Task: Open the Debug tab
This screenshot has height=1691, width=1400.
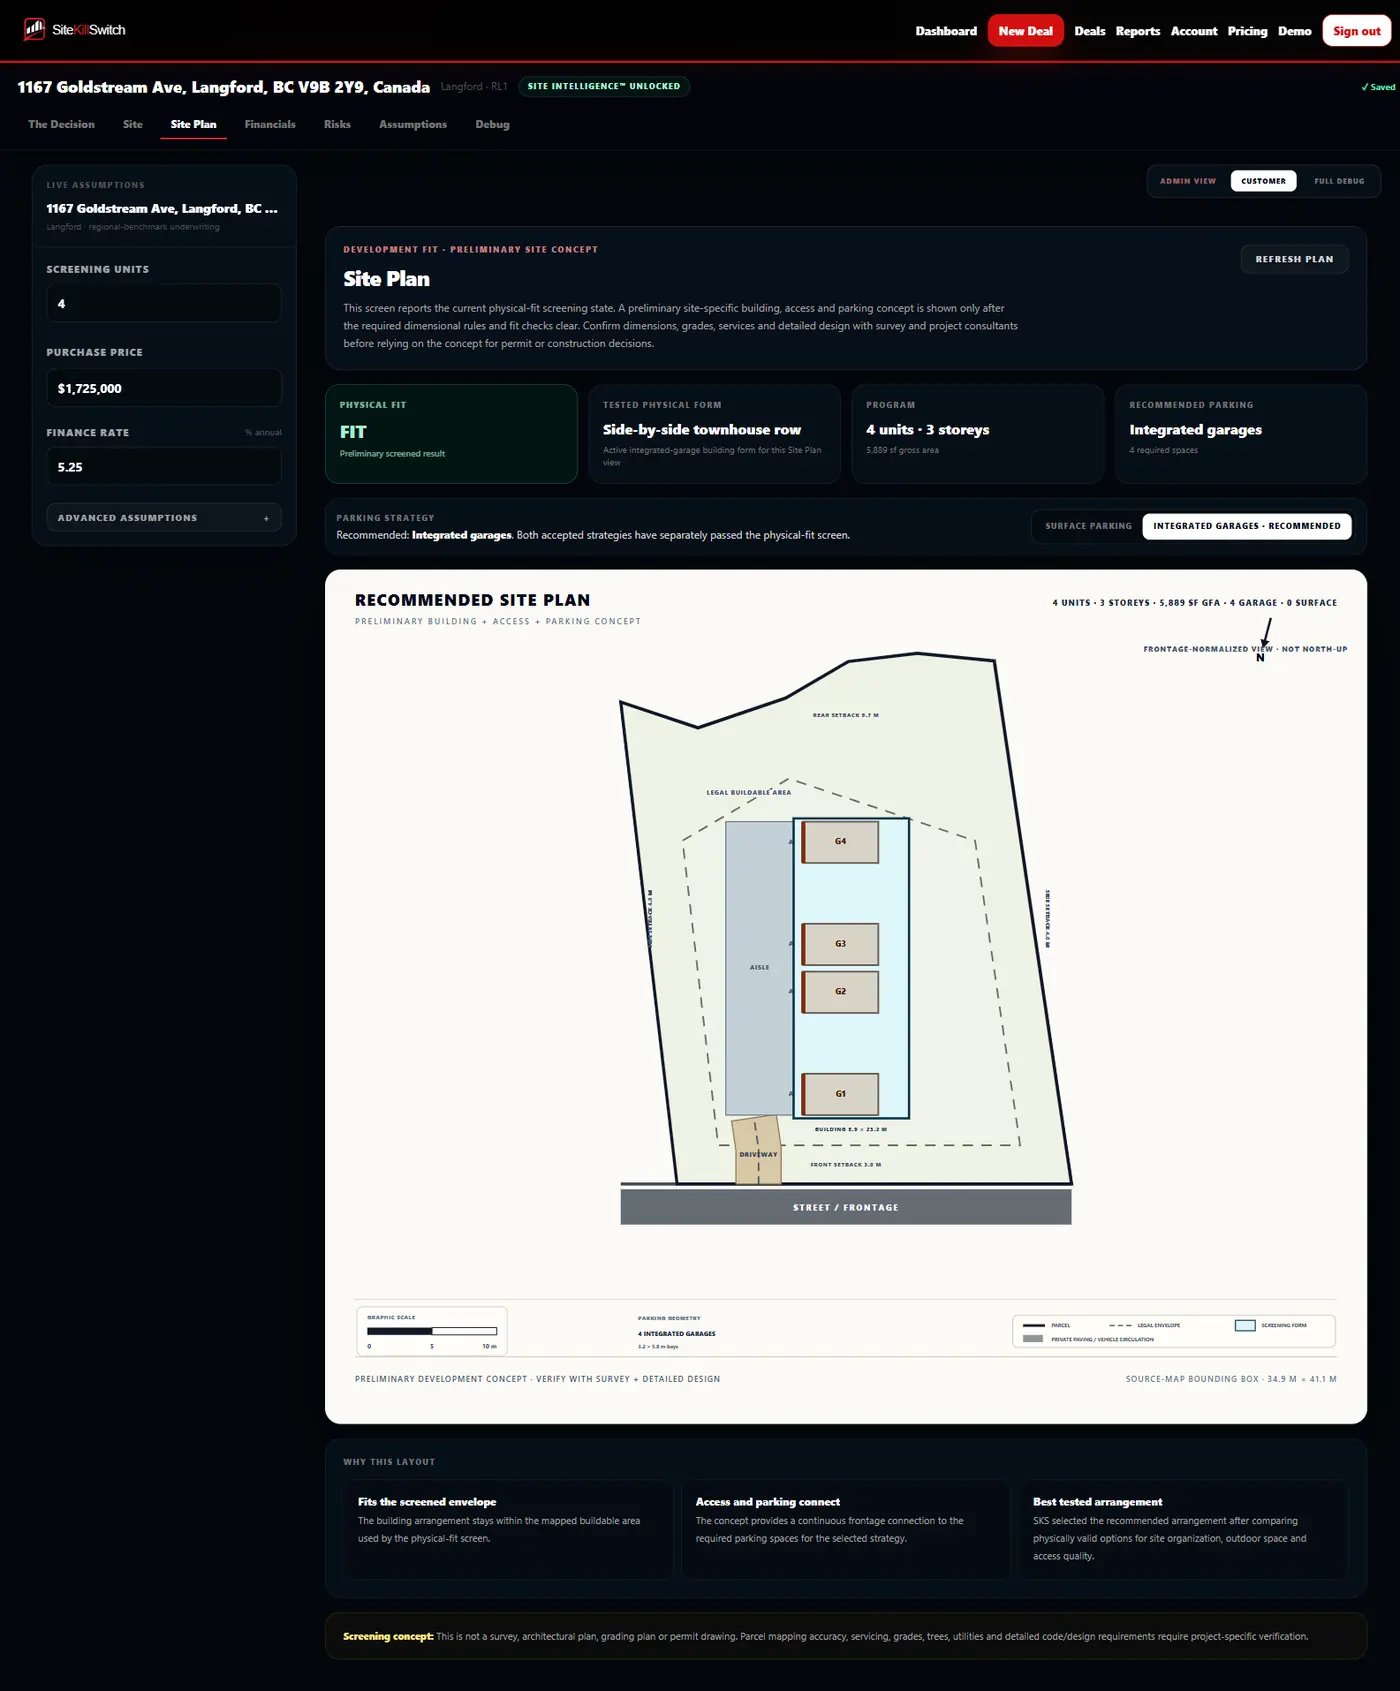Action: tap(492, 124)
